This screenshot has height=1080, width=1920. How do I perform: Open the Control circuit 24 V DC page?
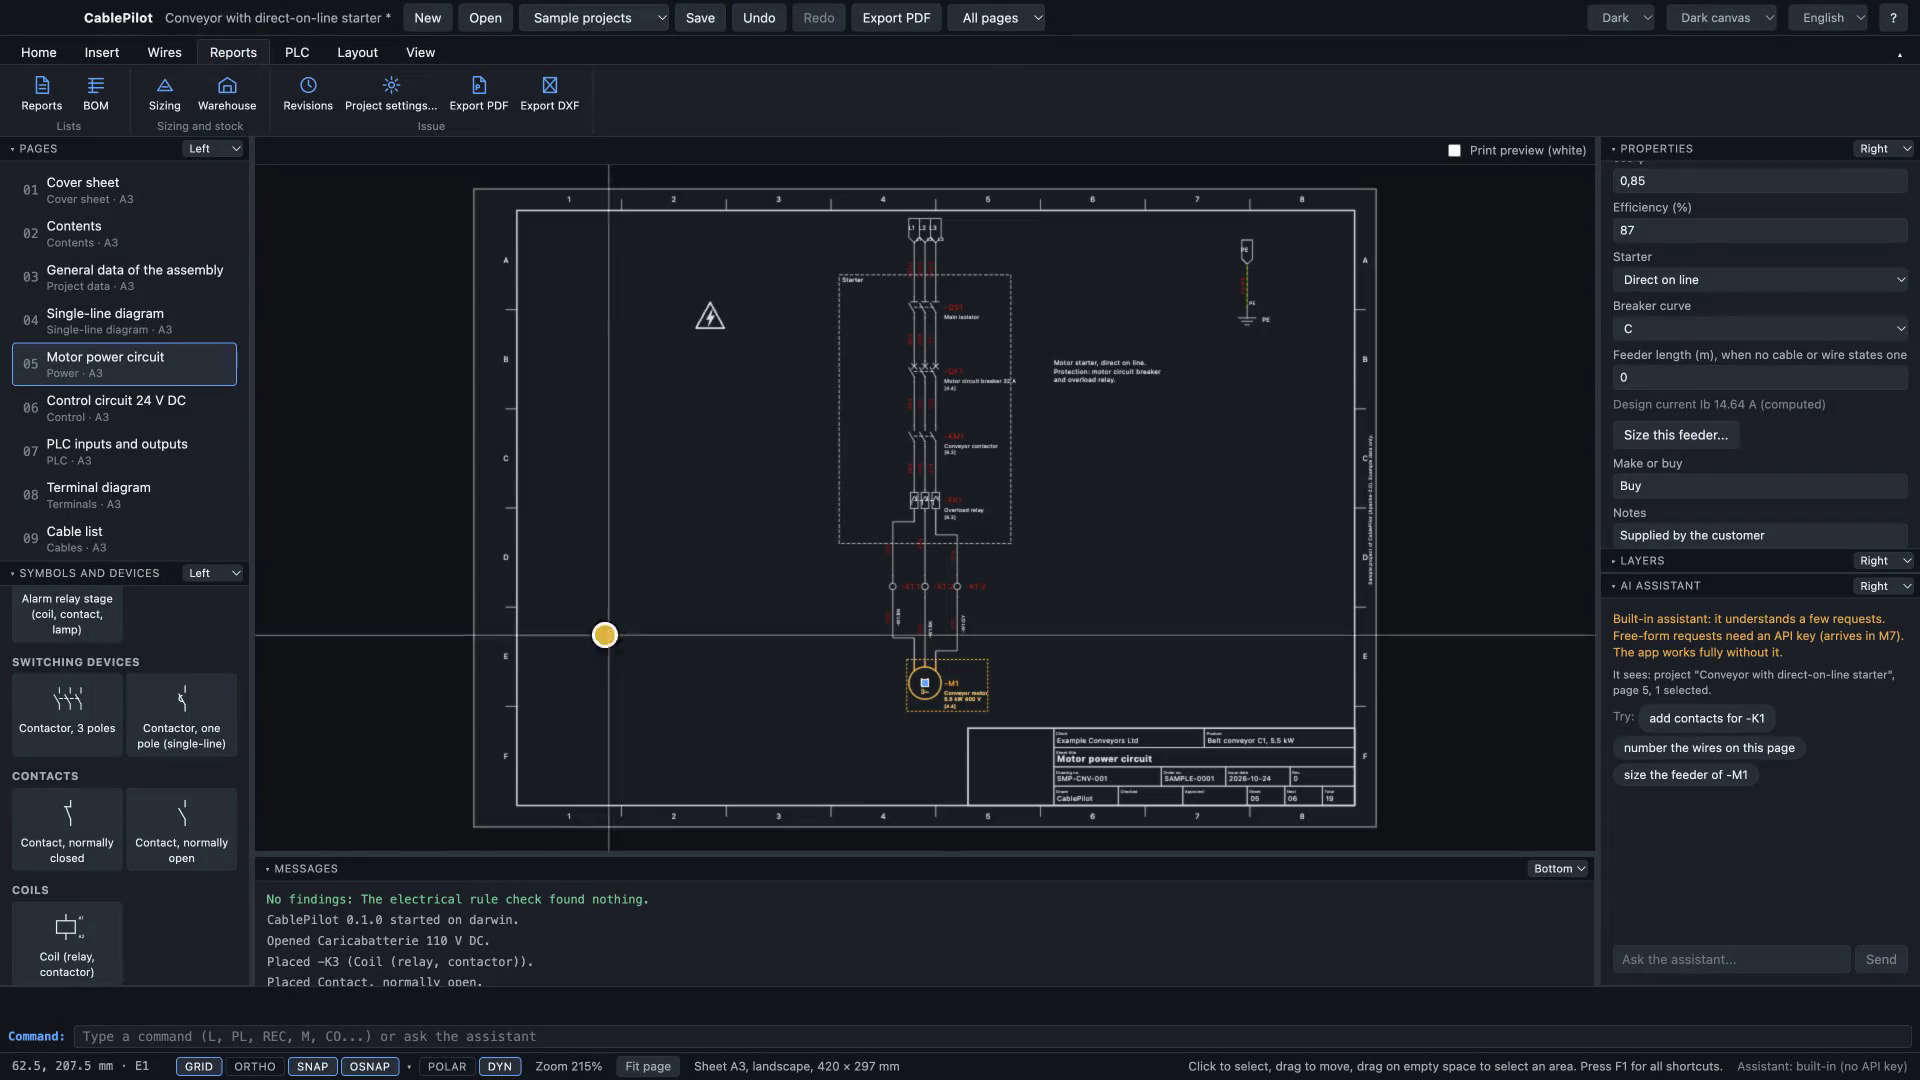coord(124,408)
